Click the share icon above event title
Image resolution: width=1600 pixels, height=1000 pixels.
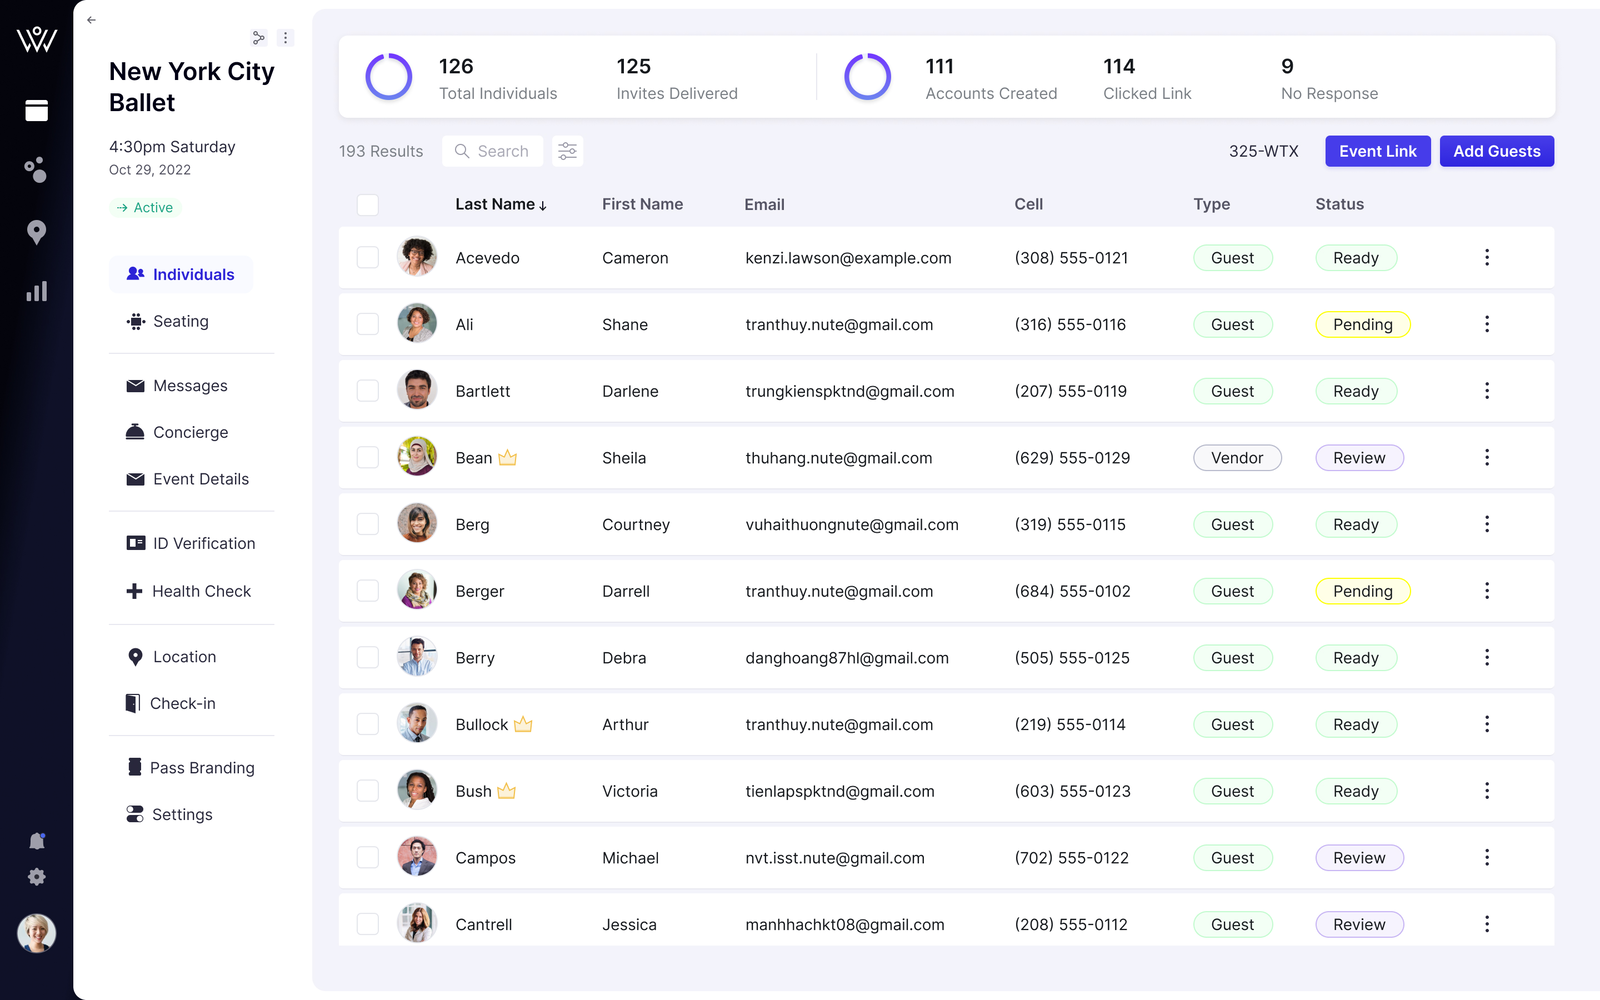(259, 38)
